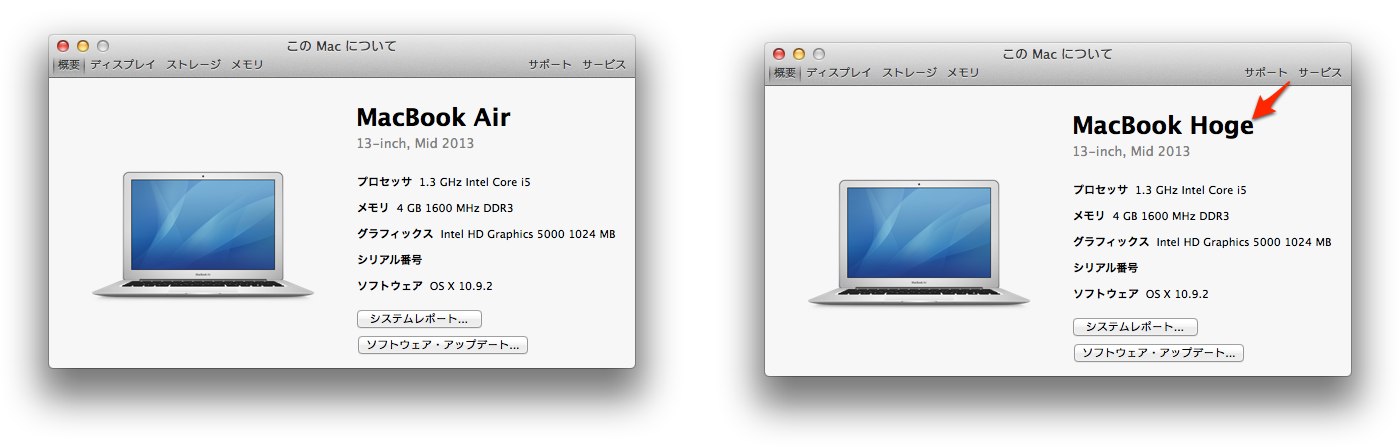Click "1.3 GHz Intel Core i5" in MacBook Air window
1400x447 pixels.
(x=474, y=182)
